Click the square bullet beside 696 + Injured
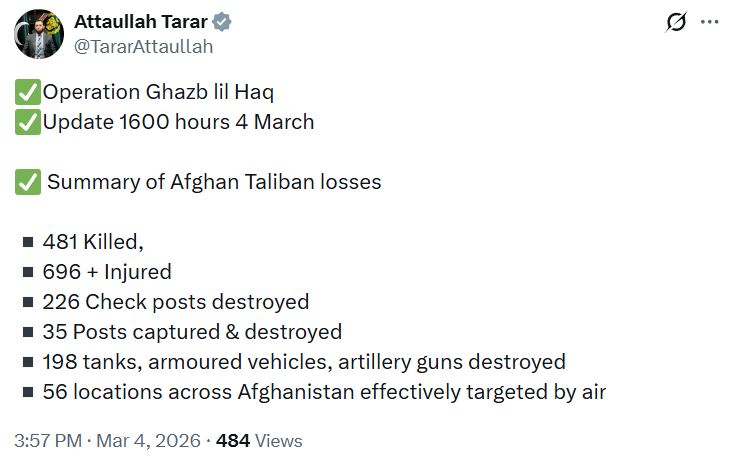The height and width of the screenshot is (462, 732). (27, 272)
